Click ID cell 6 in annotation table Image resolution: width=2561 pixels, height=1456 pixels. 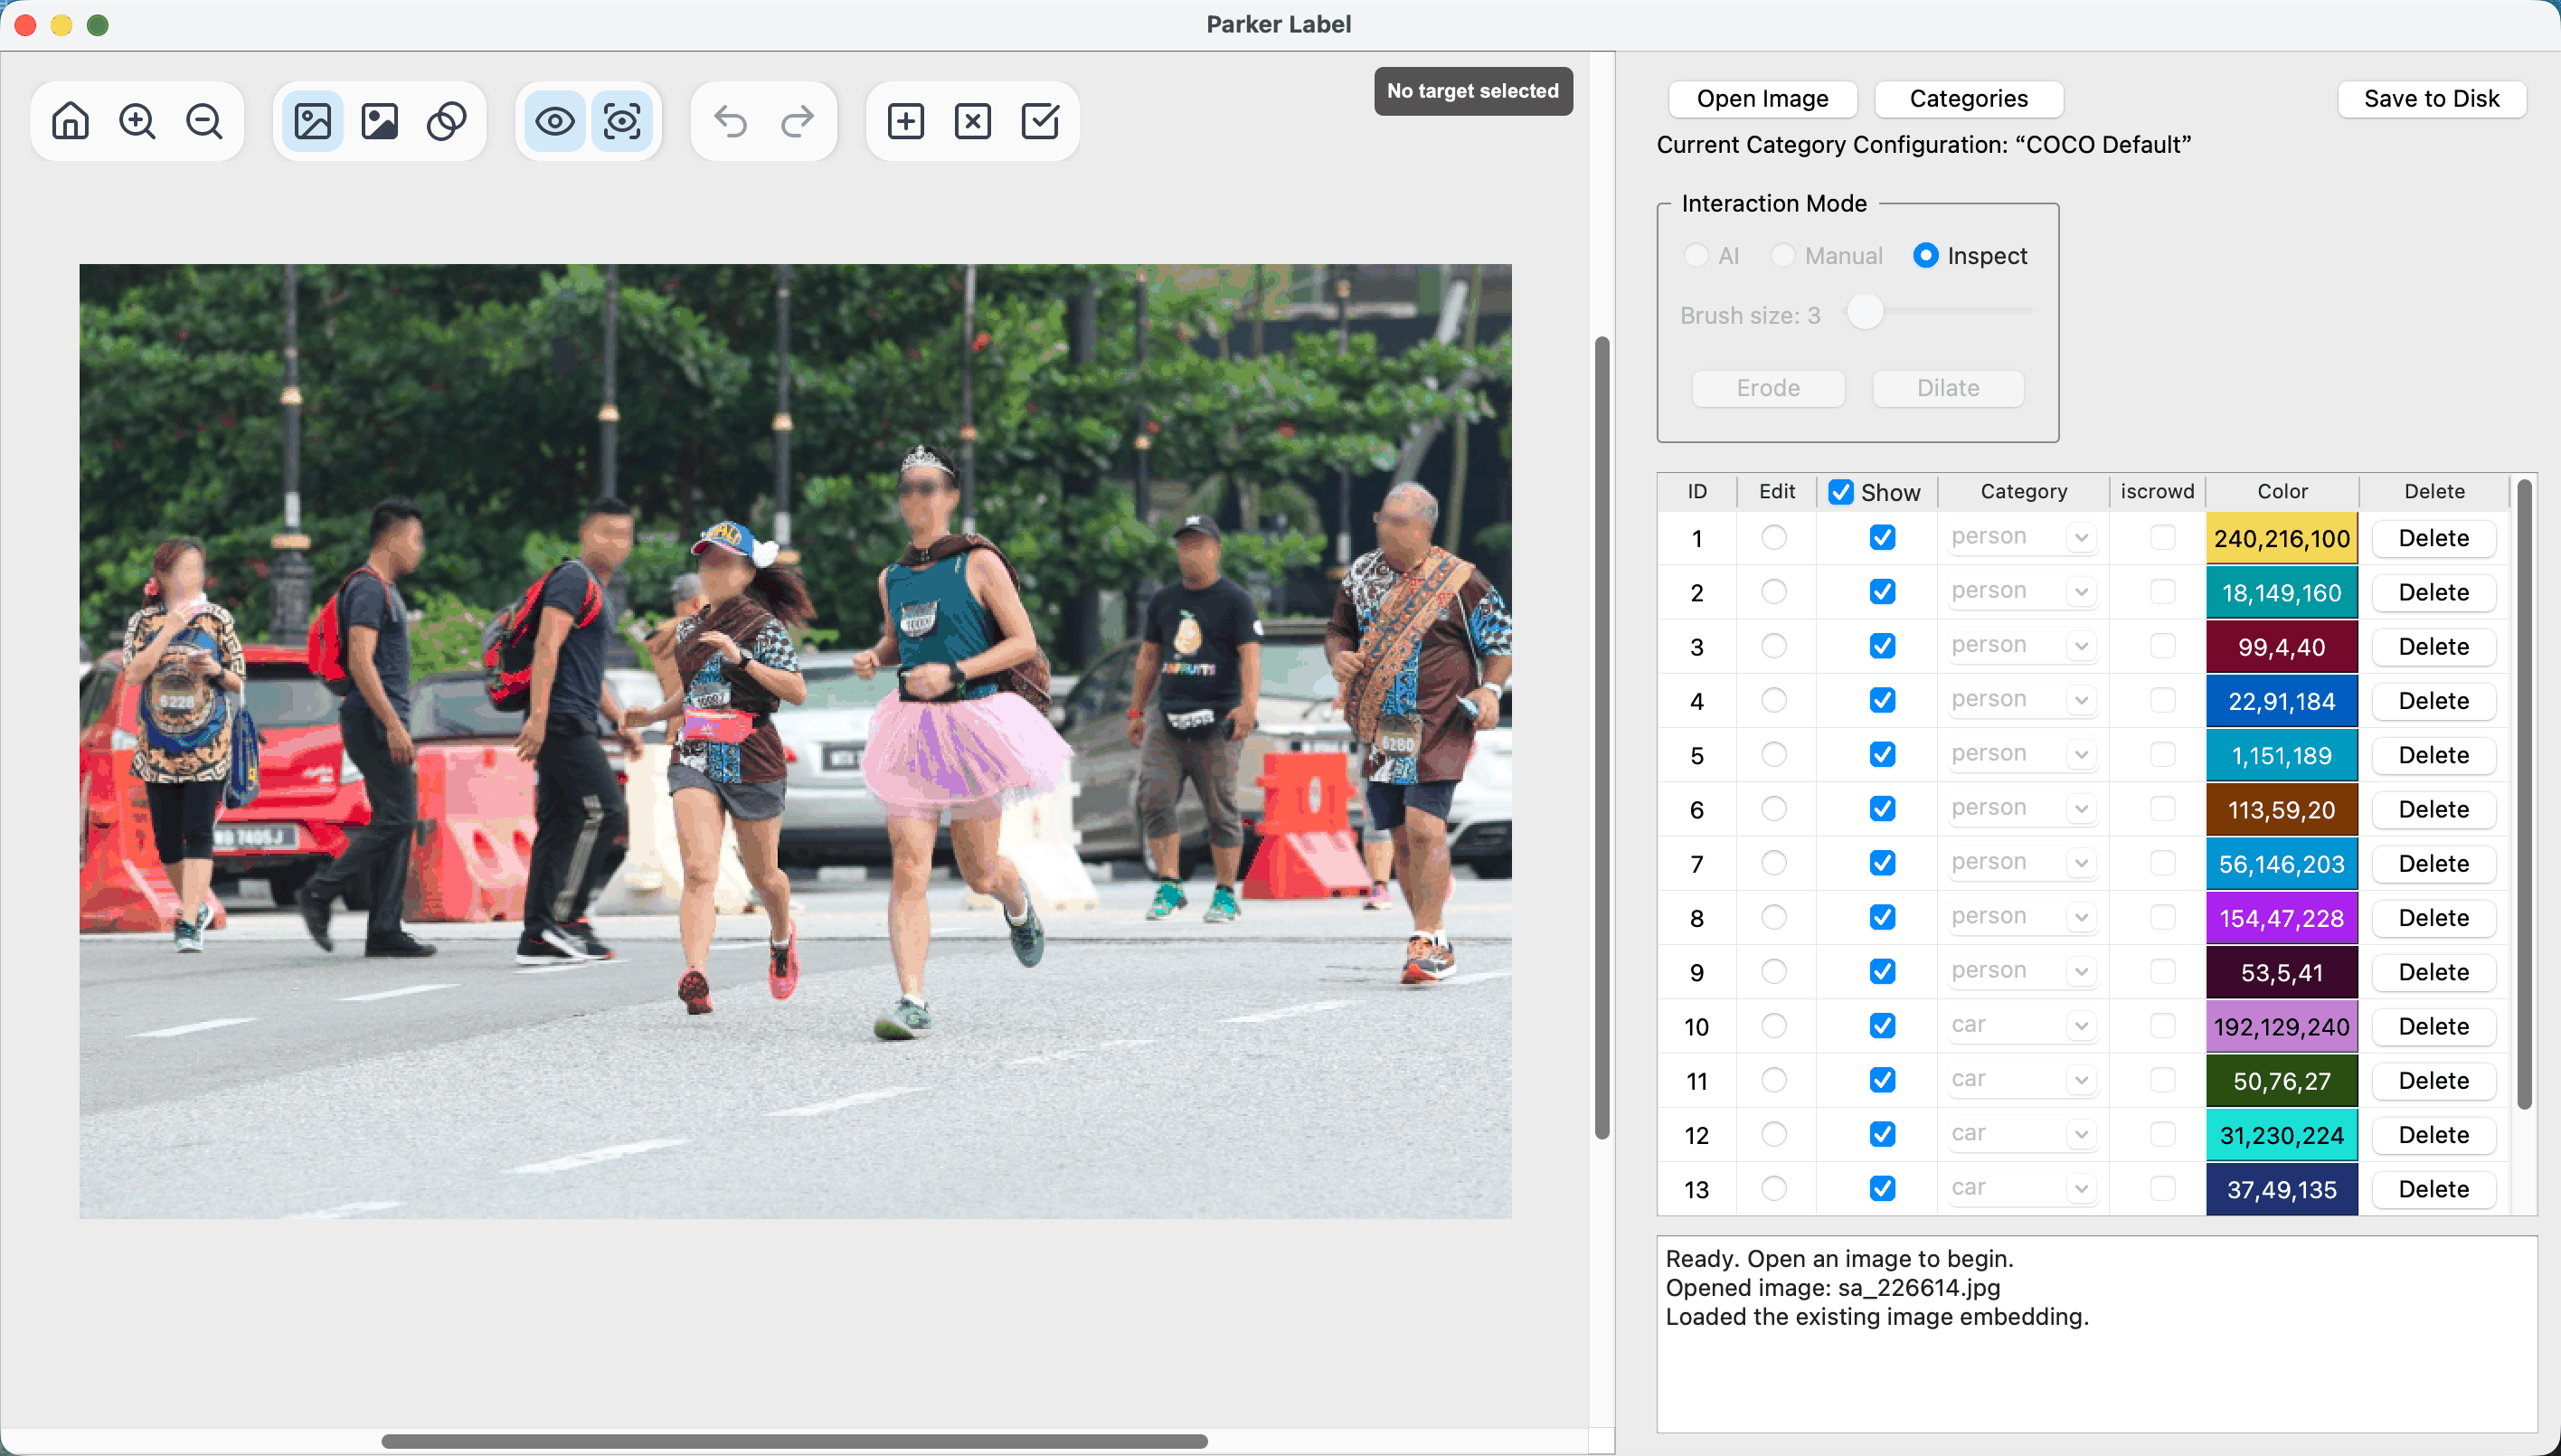tap(1697, 809)
